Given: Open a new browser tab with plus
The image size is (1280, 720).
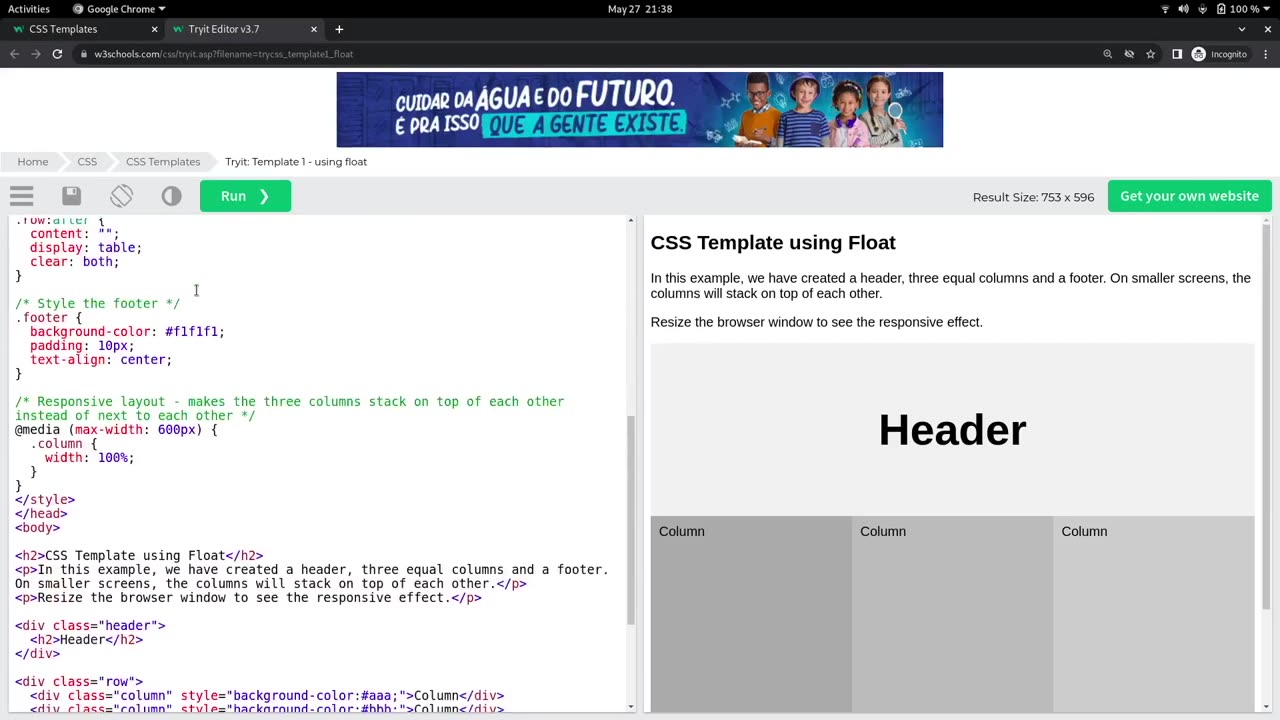Looking at the screenshot, I should 339,29.
